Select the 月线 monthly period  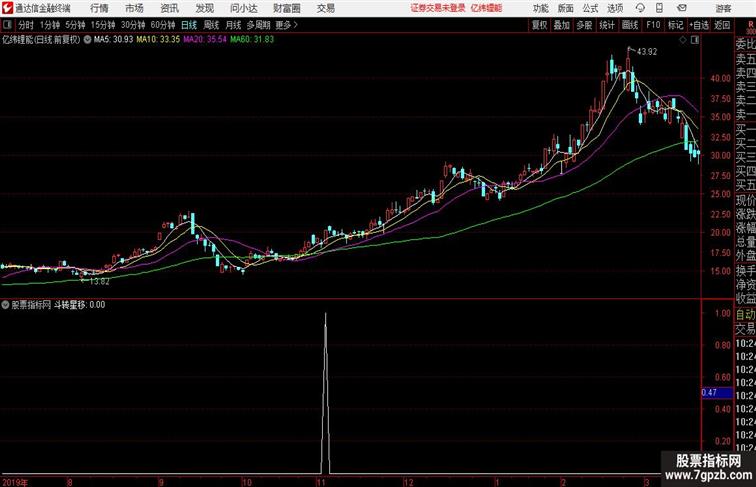pyautogui.click(x=233, y=25)
